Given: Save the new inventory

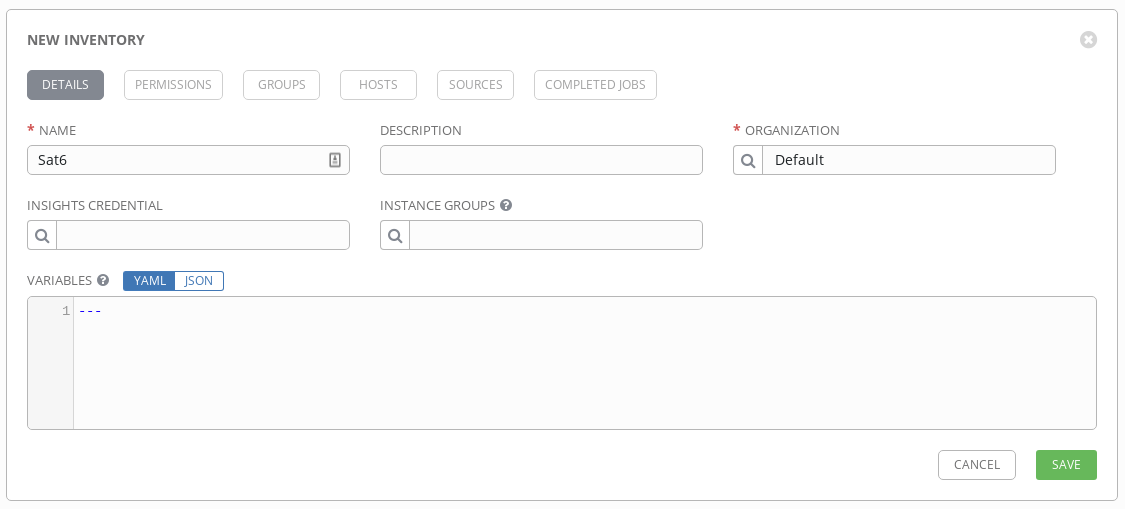Looking at the screenshot, I should [x=1066, y=464].
